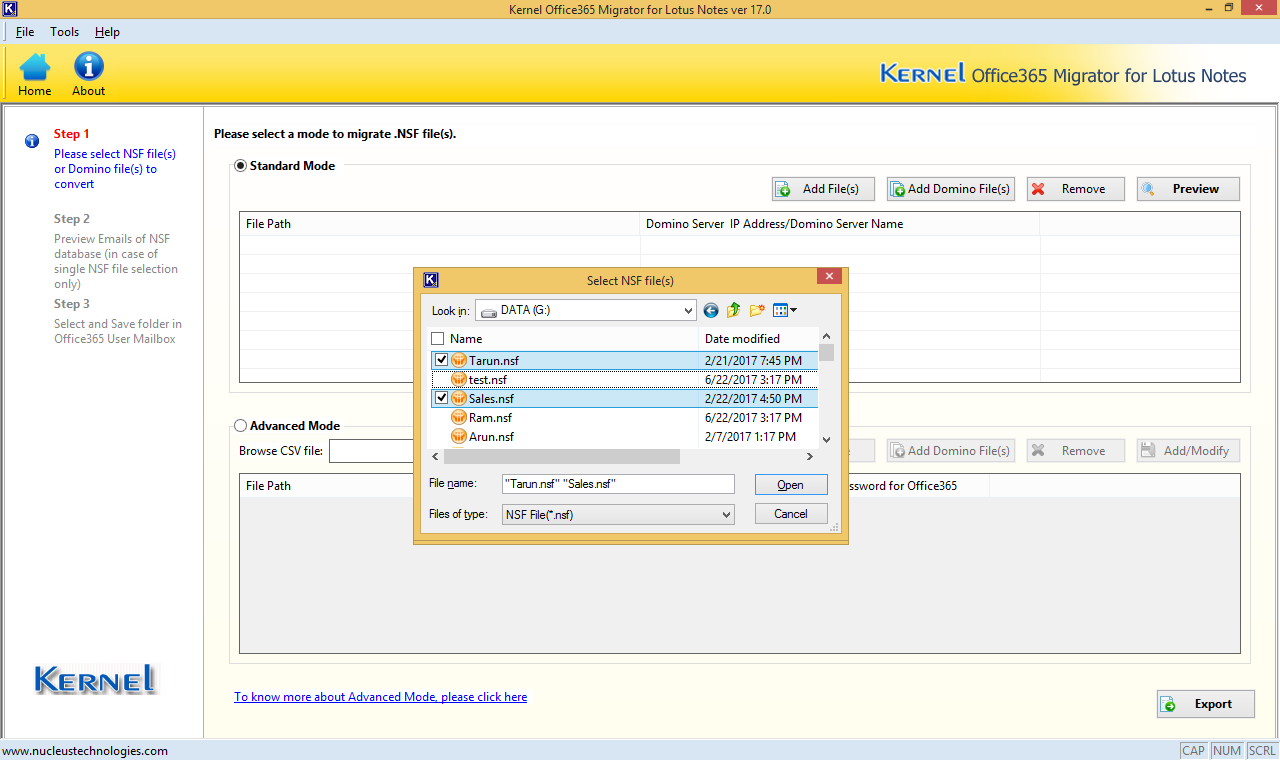Click the horizontal scrollbar right arrow in dialog
The width and height of the screenshot is (1280, 760).
pyautogui.click(x=810, y=457)
